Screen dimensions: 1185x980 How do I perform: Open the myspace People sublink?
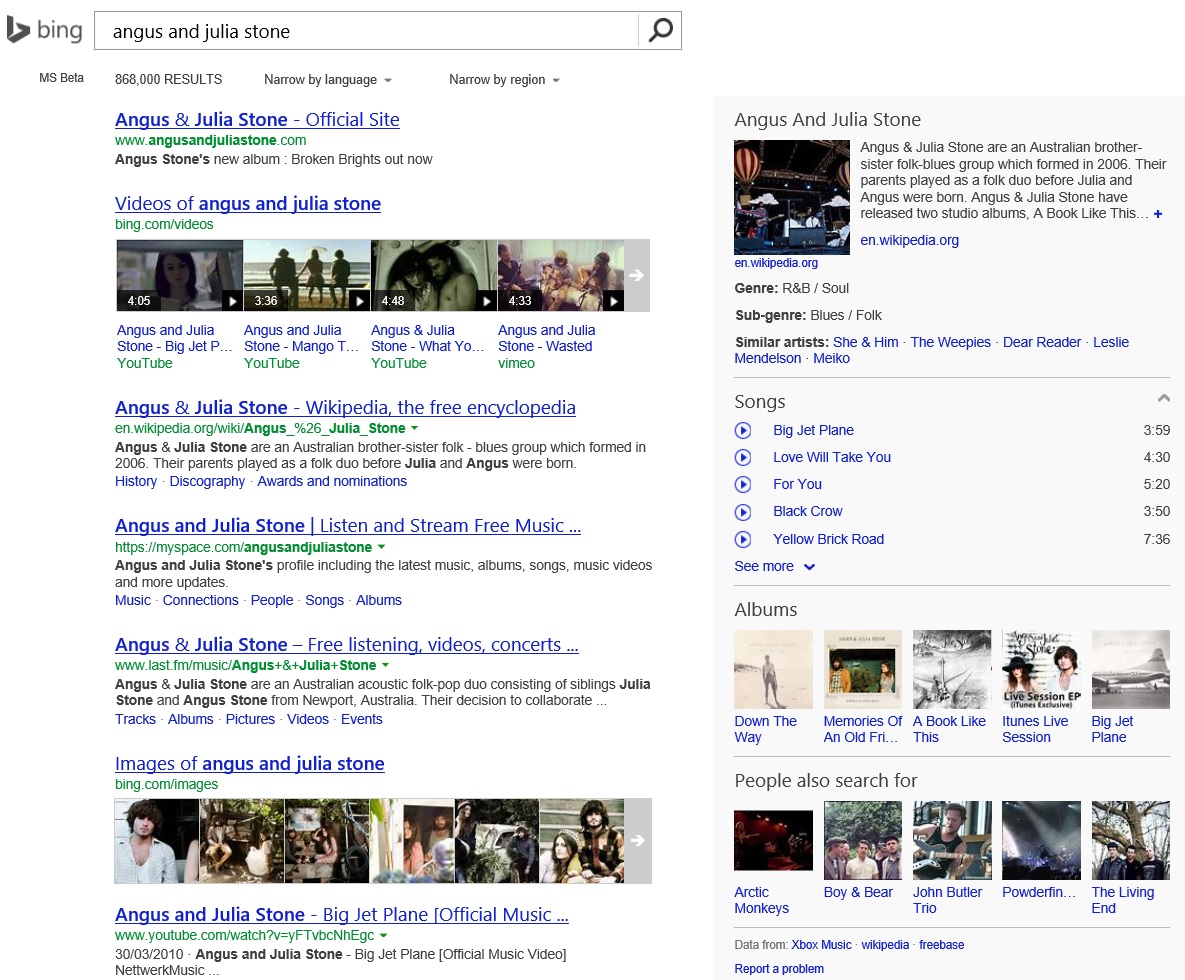coord(272,600)
